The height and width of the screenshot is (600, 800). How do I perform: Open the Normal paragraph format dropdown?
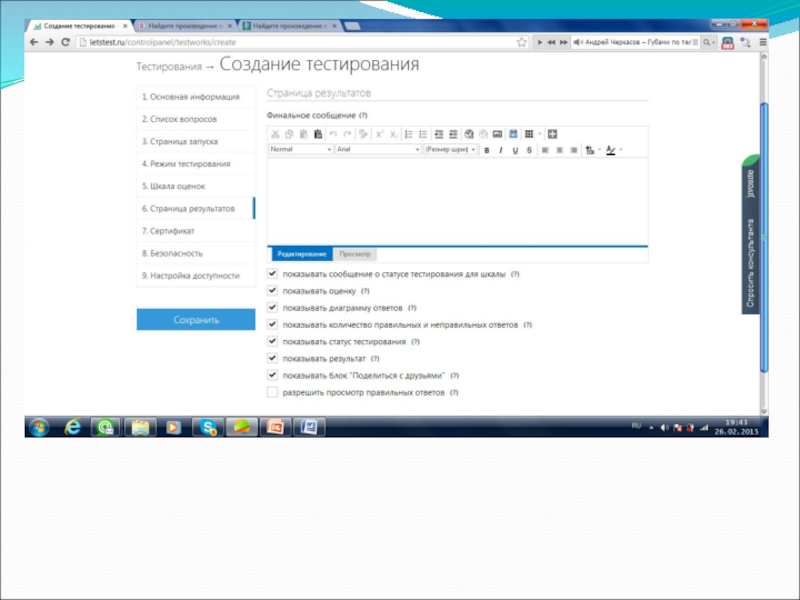click(x=301, y=149)
